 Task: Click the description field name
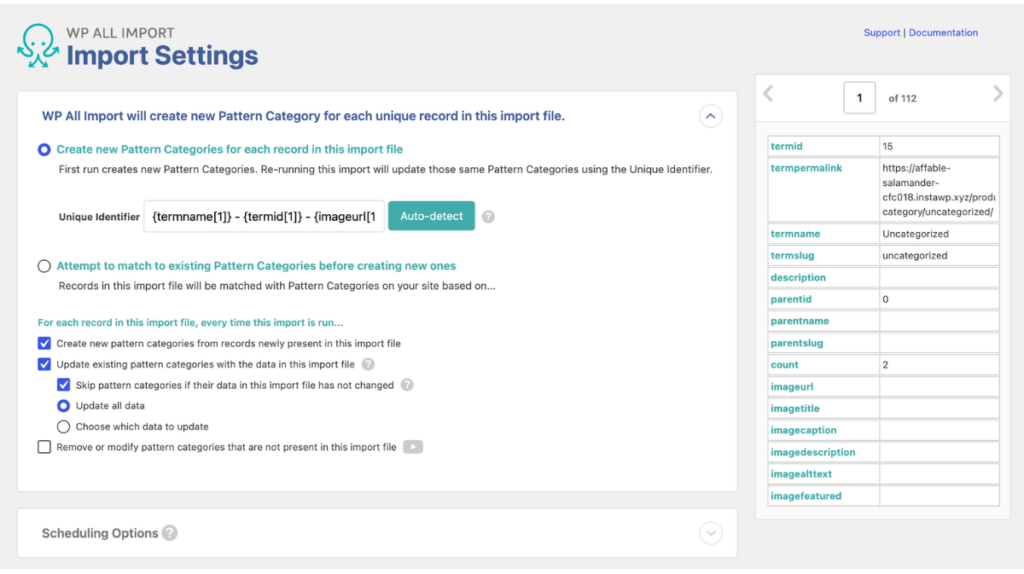click(798, 278)
